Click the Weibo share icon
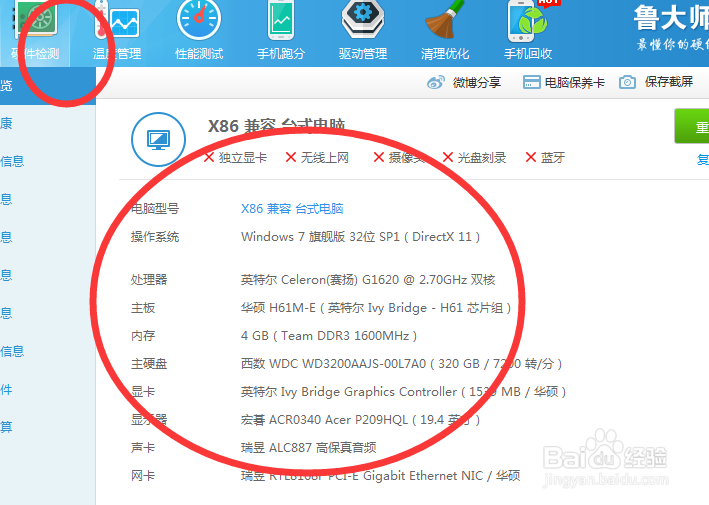The height and width of the screenshot is (505, 709). coord(436,82)
